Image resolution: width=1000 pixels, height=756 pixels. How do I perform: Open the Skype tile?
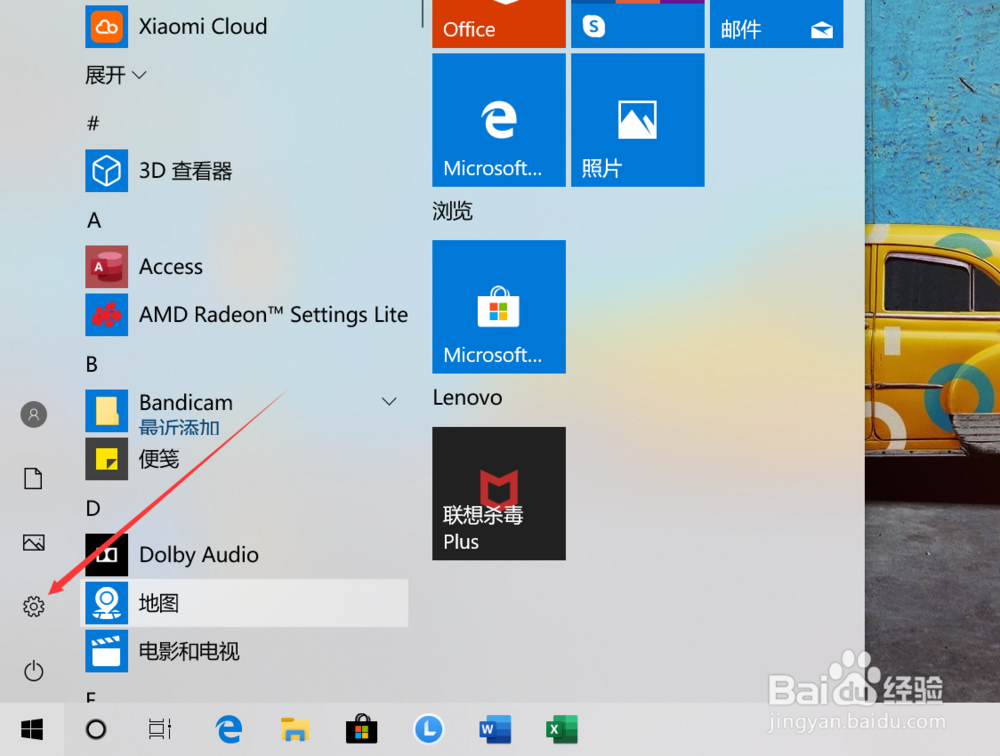638,24
